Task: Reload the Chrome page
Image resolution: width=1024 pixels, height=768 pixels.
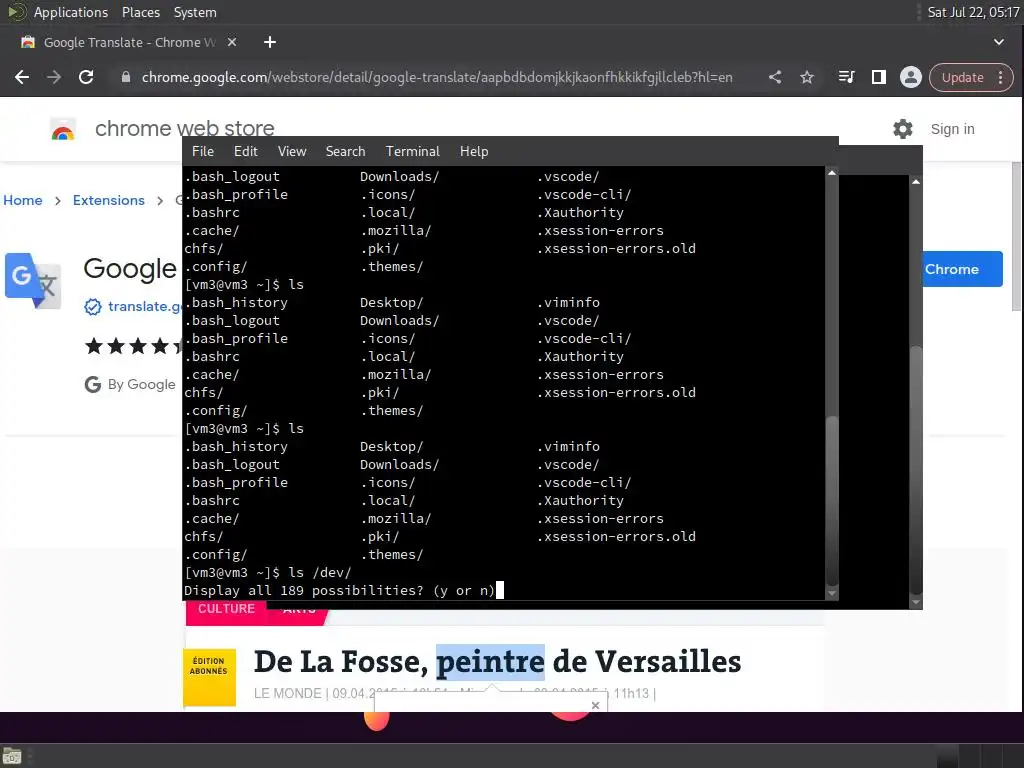Action: point(86,77)
